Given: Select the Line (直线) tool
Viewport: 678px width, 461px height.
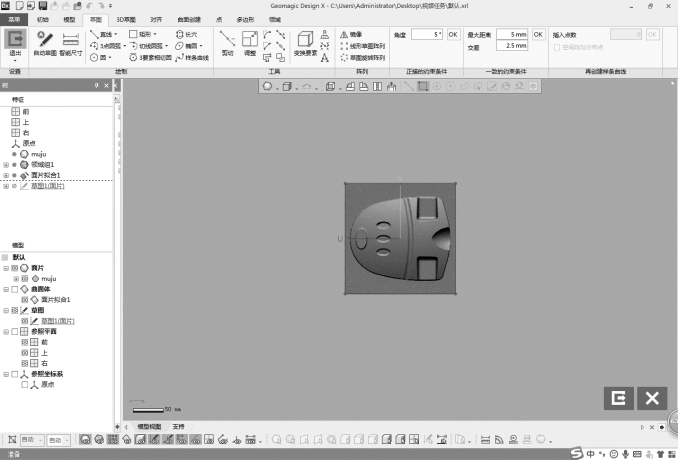Looking at the screenshot, I should pyautogui.click(x=101, y=34).
